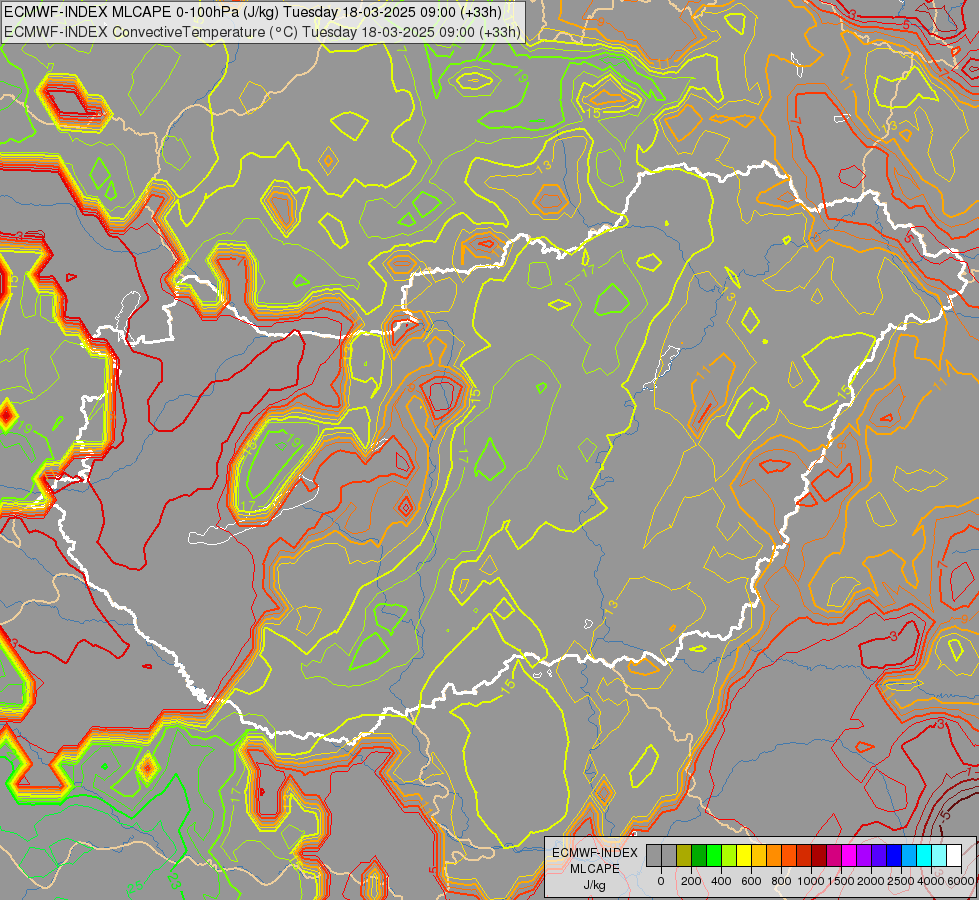Click the 1000 value on legend scale
The image size is (979, 900).
(811, 881)
